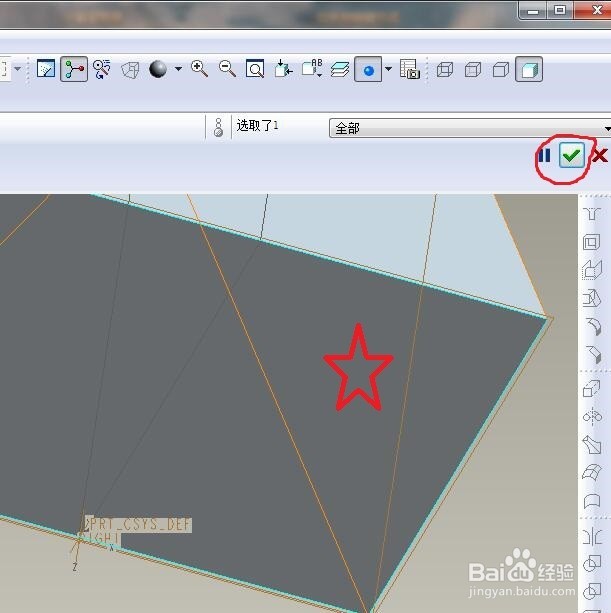
Task: Select the Mirror tool in sidebar
Action: tap(592, 536)
